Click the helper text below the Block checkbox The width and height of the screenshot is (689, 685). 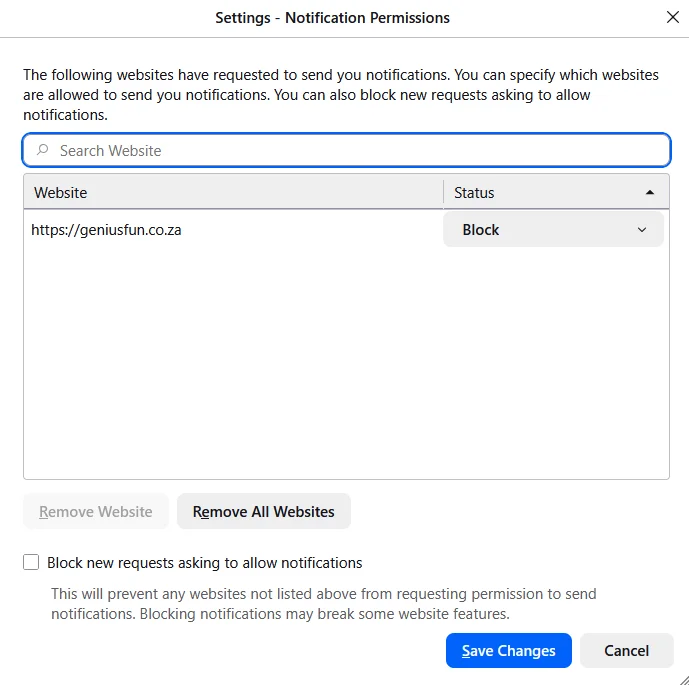[323, 604]
